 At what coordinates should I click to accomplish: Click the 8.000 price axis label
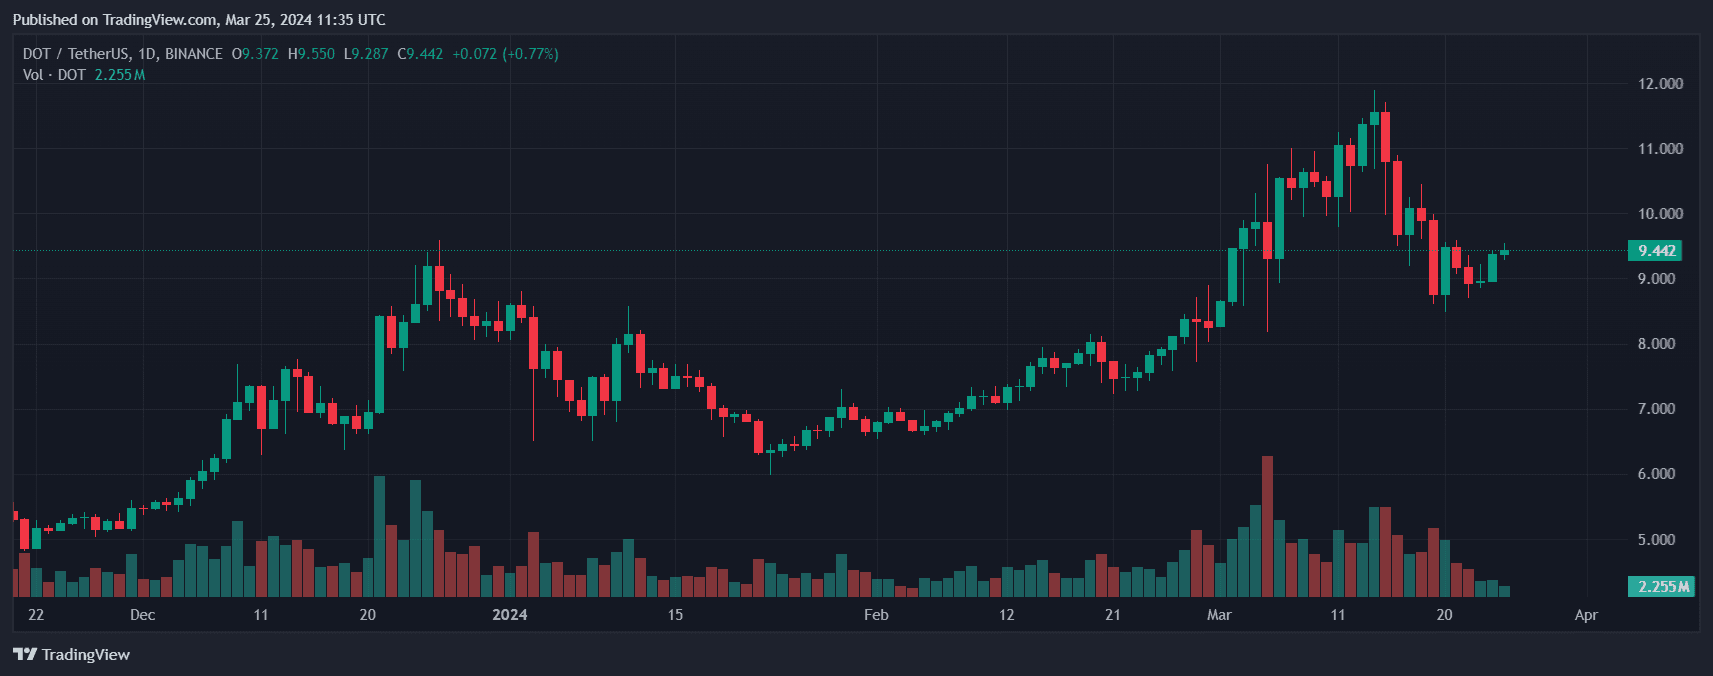click(x=1660, y=344)
